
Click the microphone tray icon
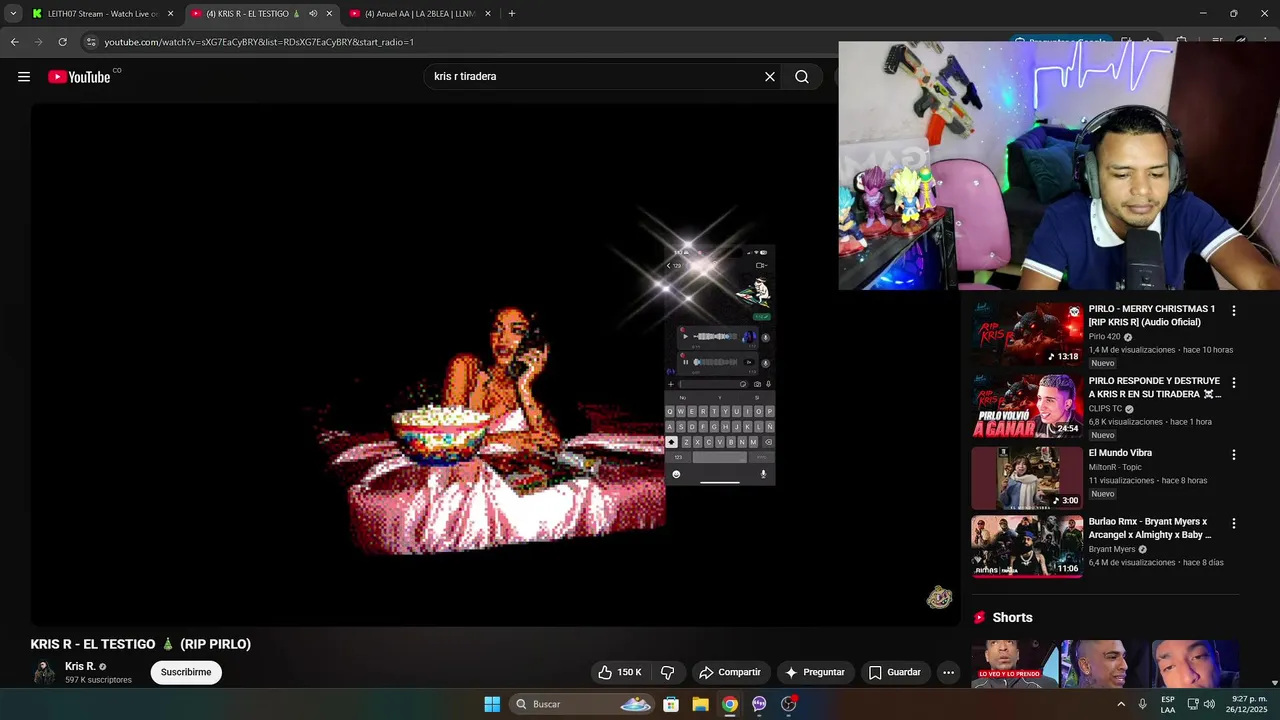click(x=1142, y=704)
